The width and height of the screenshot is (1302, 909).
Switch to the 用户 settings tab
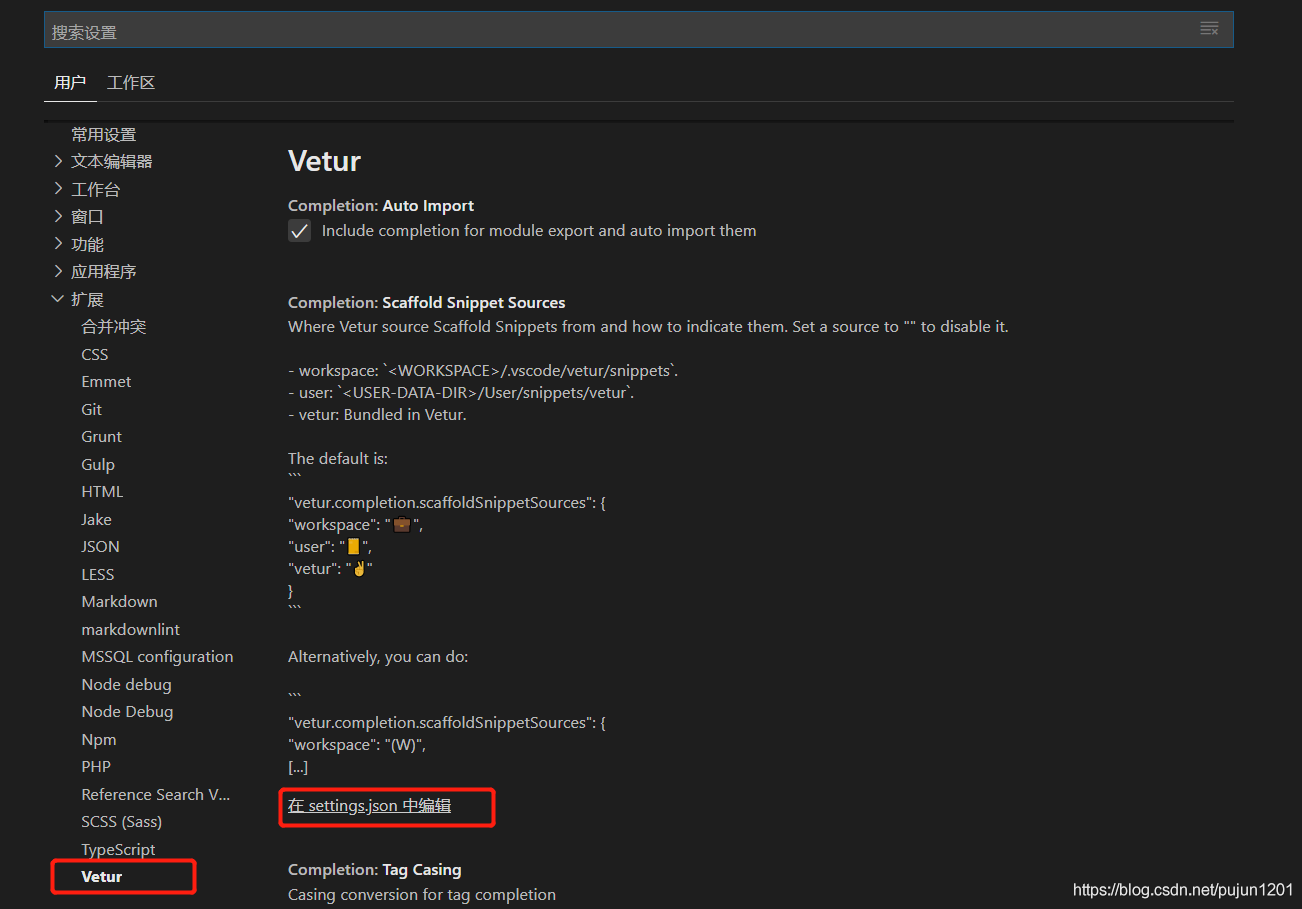tap(70, 83)
